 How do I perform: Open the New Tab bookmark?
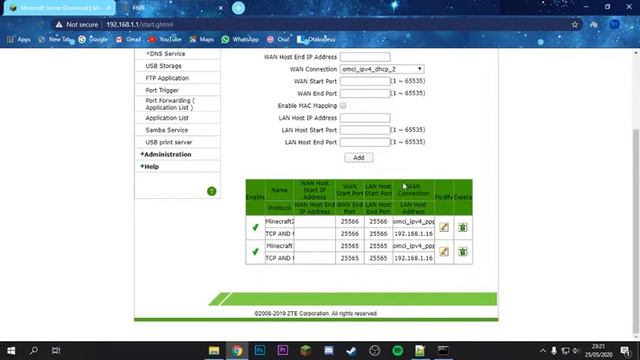(55, 39)
